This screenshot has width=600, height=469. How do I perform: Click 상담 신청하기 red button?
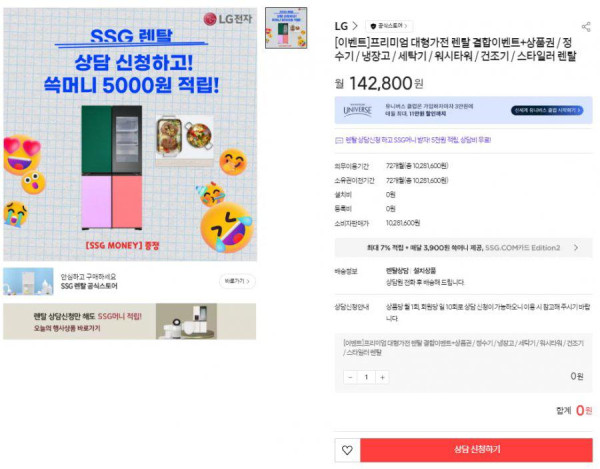(476, 450)
